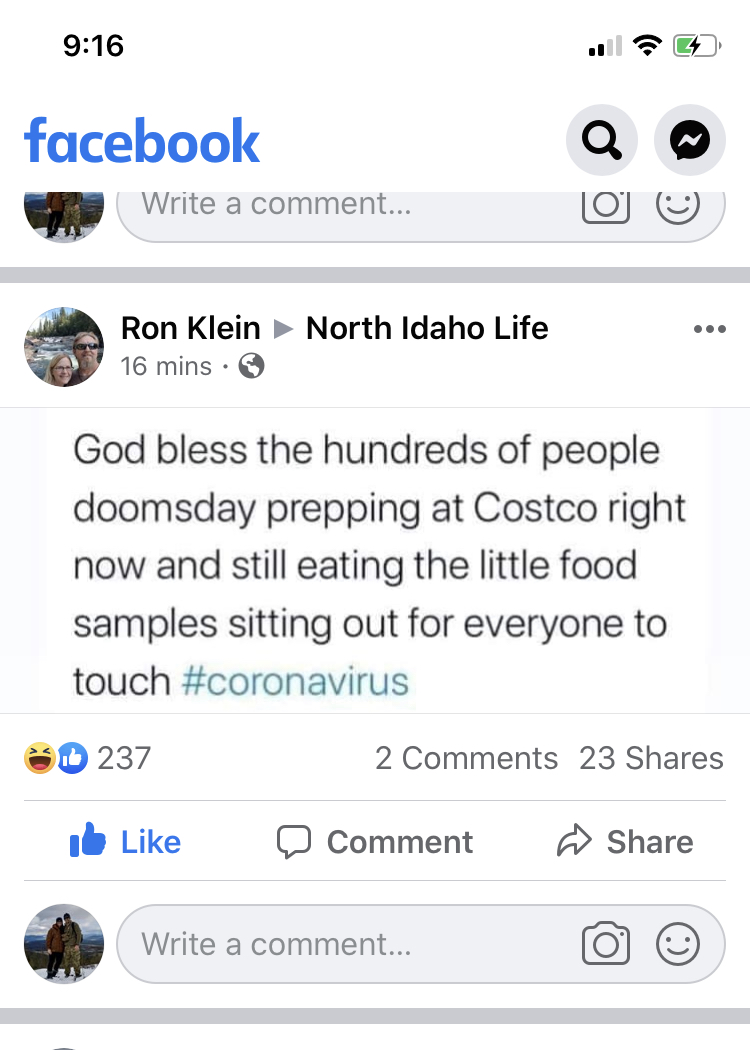Tap camera icon in top comment box
The width and height of the screenshot is (750, 1050).
pyautogui.click(x=605, y=204)
